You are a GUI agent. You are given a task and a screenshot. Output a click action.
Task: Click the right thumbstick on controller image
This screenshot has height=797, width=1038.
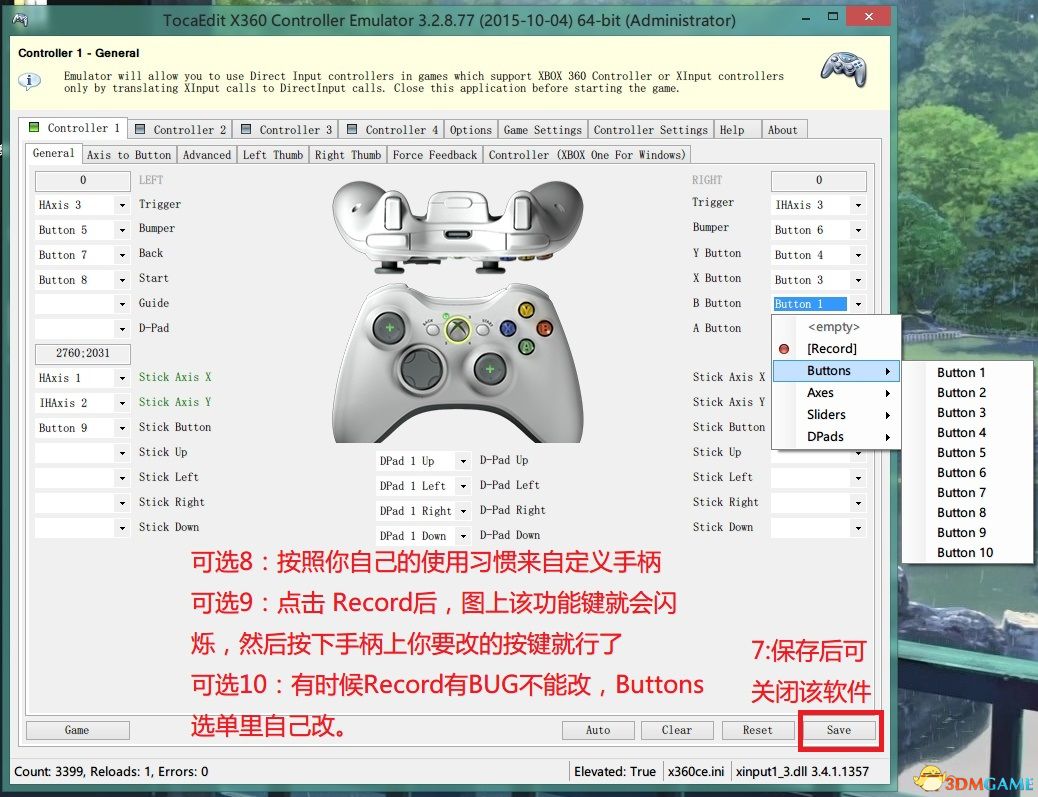pos(490,369)
